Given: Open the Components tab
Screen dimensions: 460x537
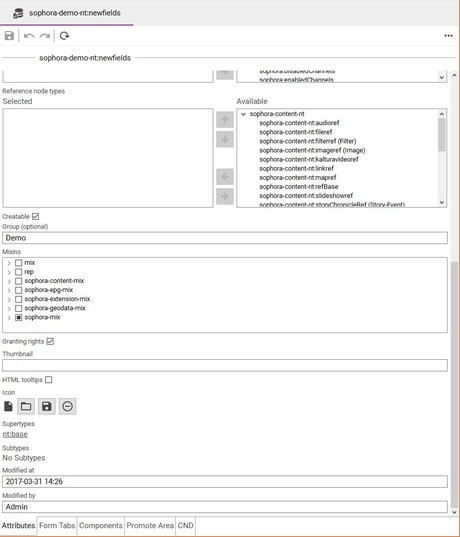Looking at the screenshot, I should coord(101,525).
